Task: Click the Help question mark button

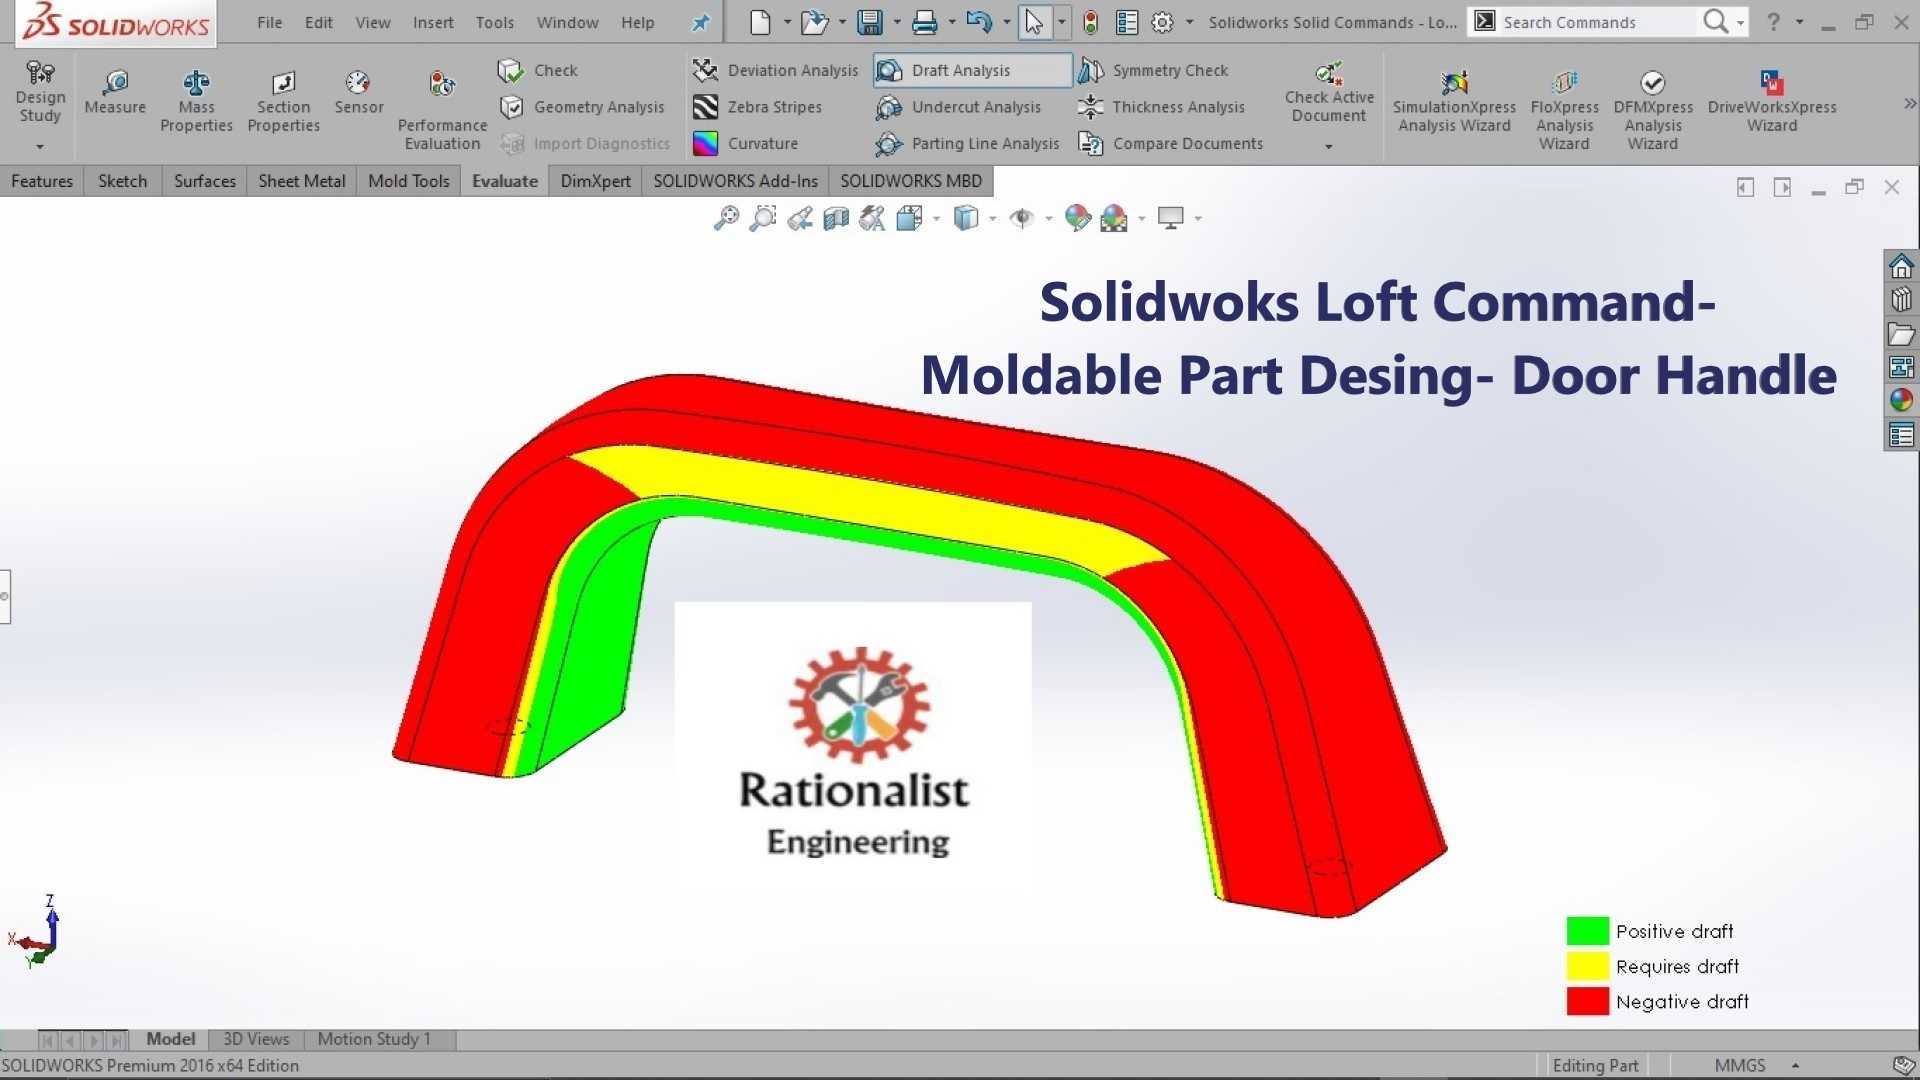Action: pyautogui.click(x=1773, y=22)
